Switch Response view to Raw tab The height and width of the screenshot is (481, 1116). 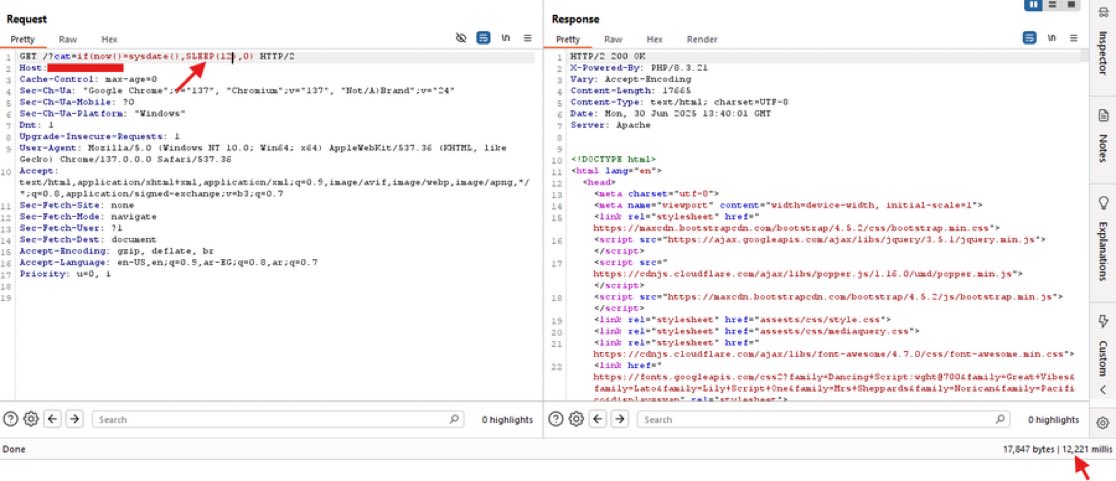[x=613, y=39]
